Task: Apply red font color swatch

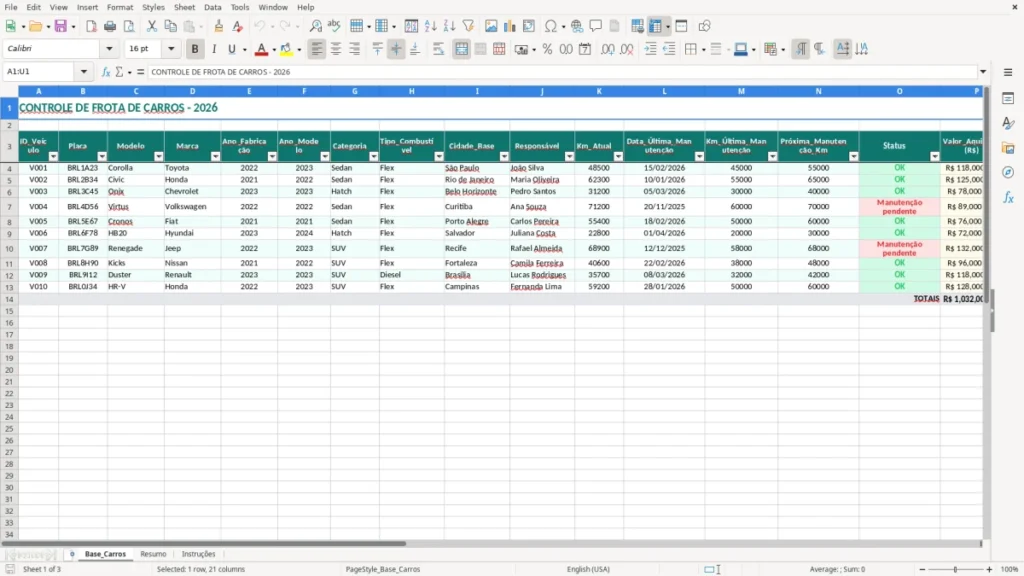Action: coord(261,49)
